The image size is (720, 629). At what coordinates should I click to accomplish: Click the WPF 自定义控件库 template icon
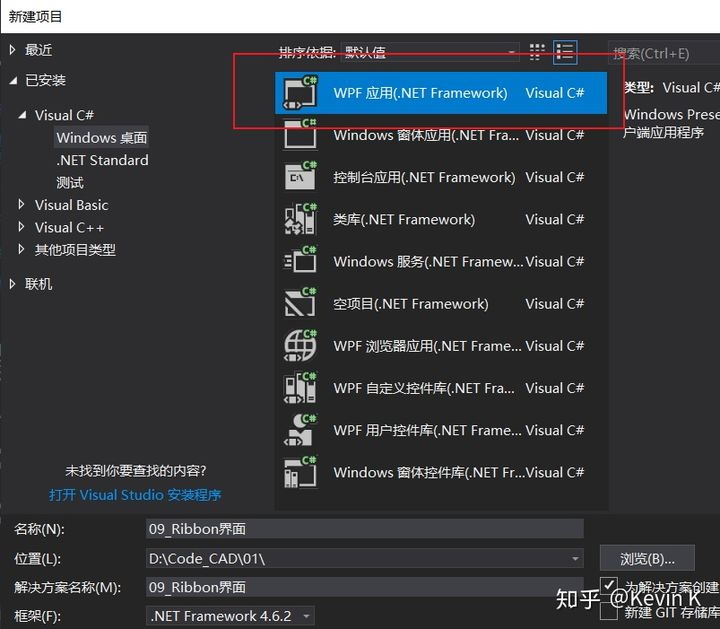point(300,388)
